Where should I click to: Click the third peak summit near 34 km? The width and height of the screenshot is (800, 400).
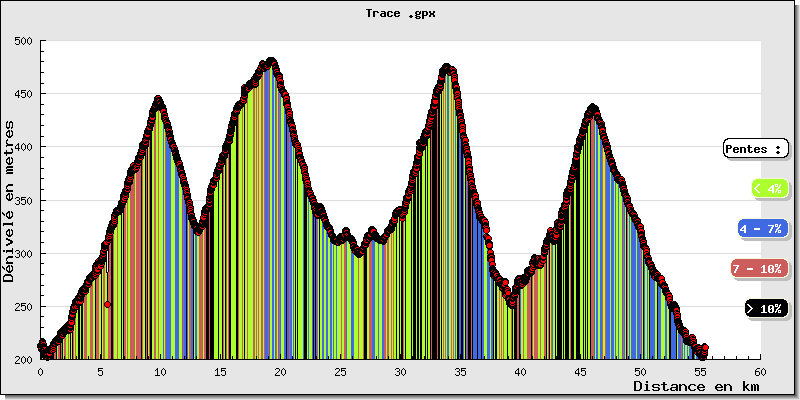pos(447,68)
